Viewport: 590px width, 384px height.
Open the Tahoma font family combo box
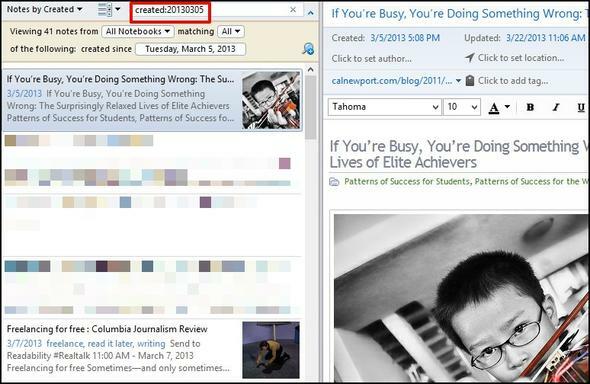385,107
